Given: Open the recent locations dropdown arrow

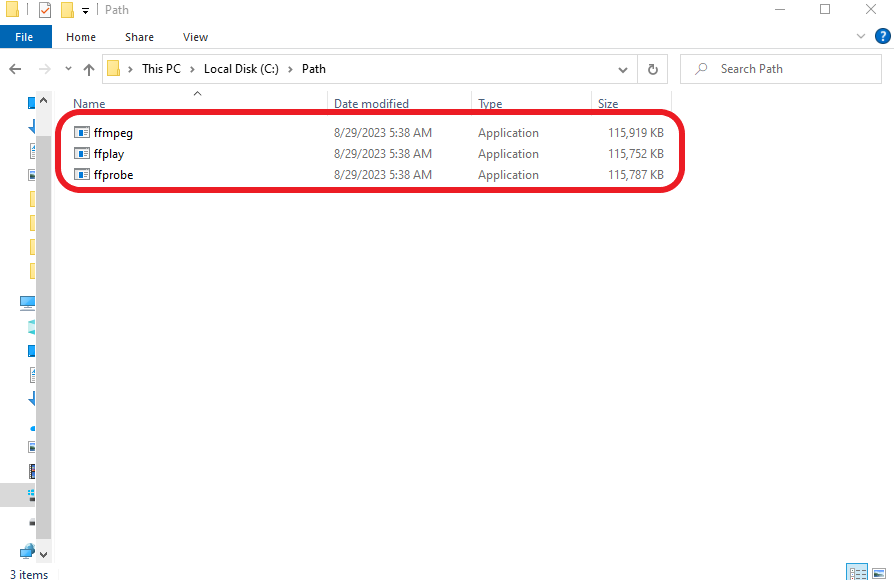Looking at the screenshot, I should click(x=68, y=69).
